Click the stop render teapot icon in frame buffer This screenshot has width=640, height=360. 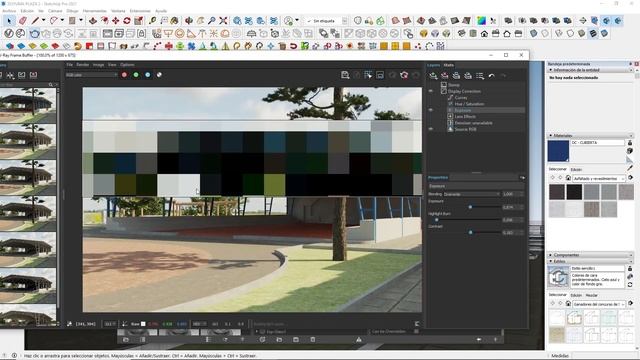(404, 75)
